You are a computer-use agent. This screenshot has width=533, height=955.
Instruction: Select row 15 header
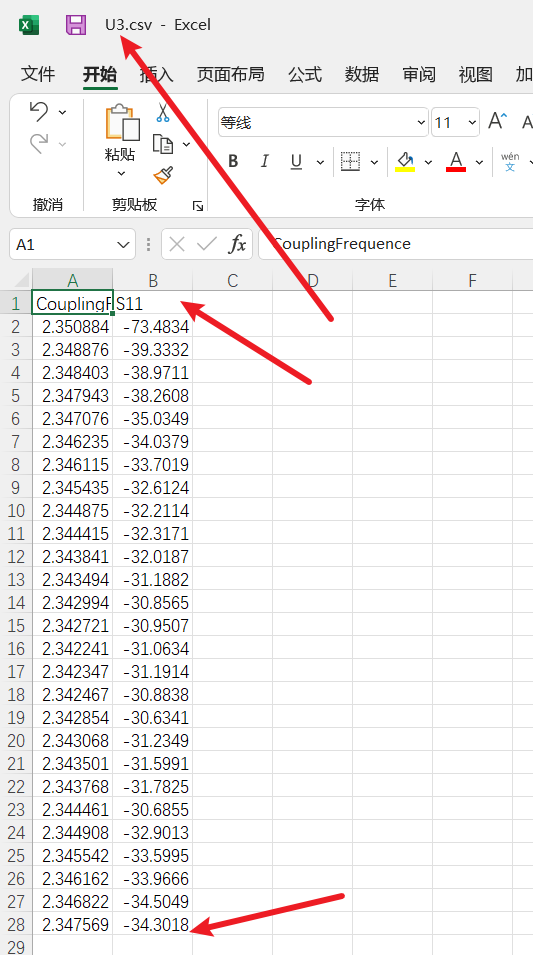[16, 626]
